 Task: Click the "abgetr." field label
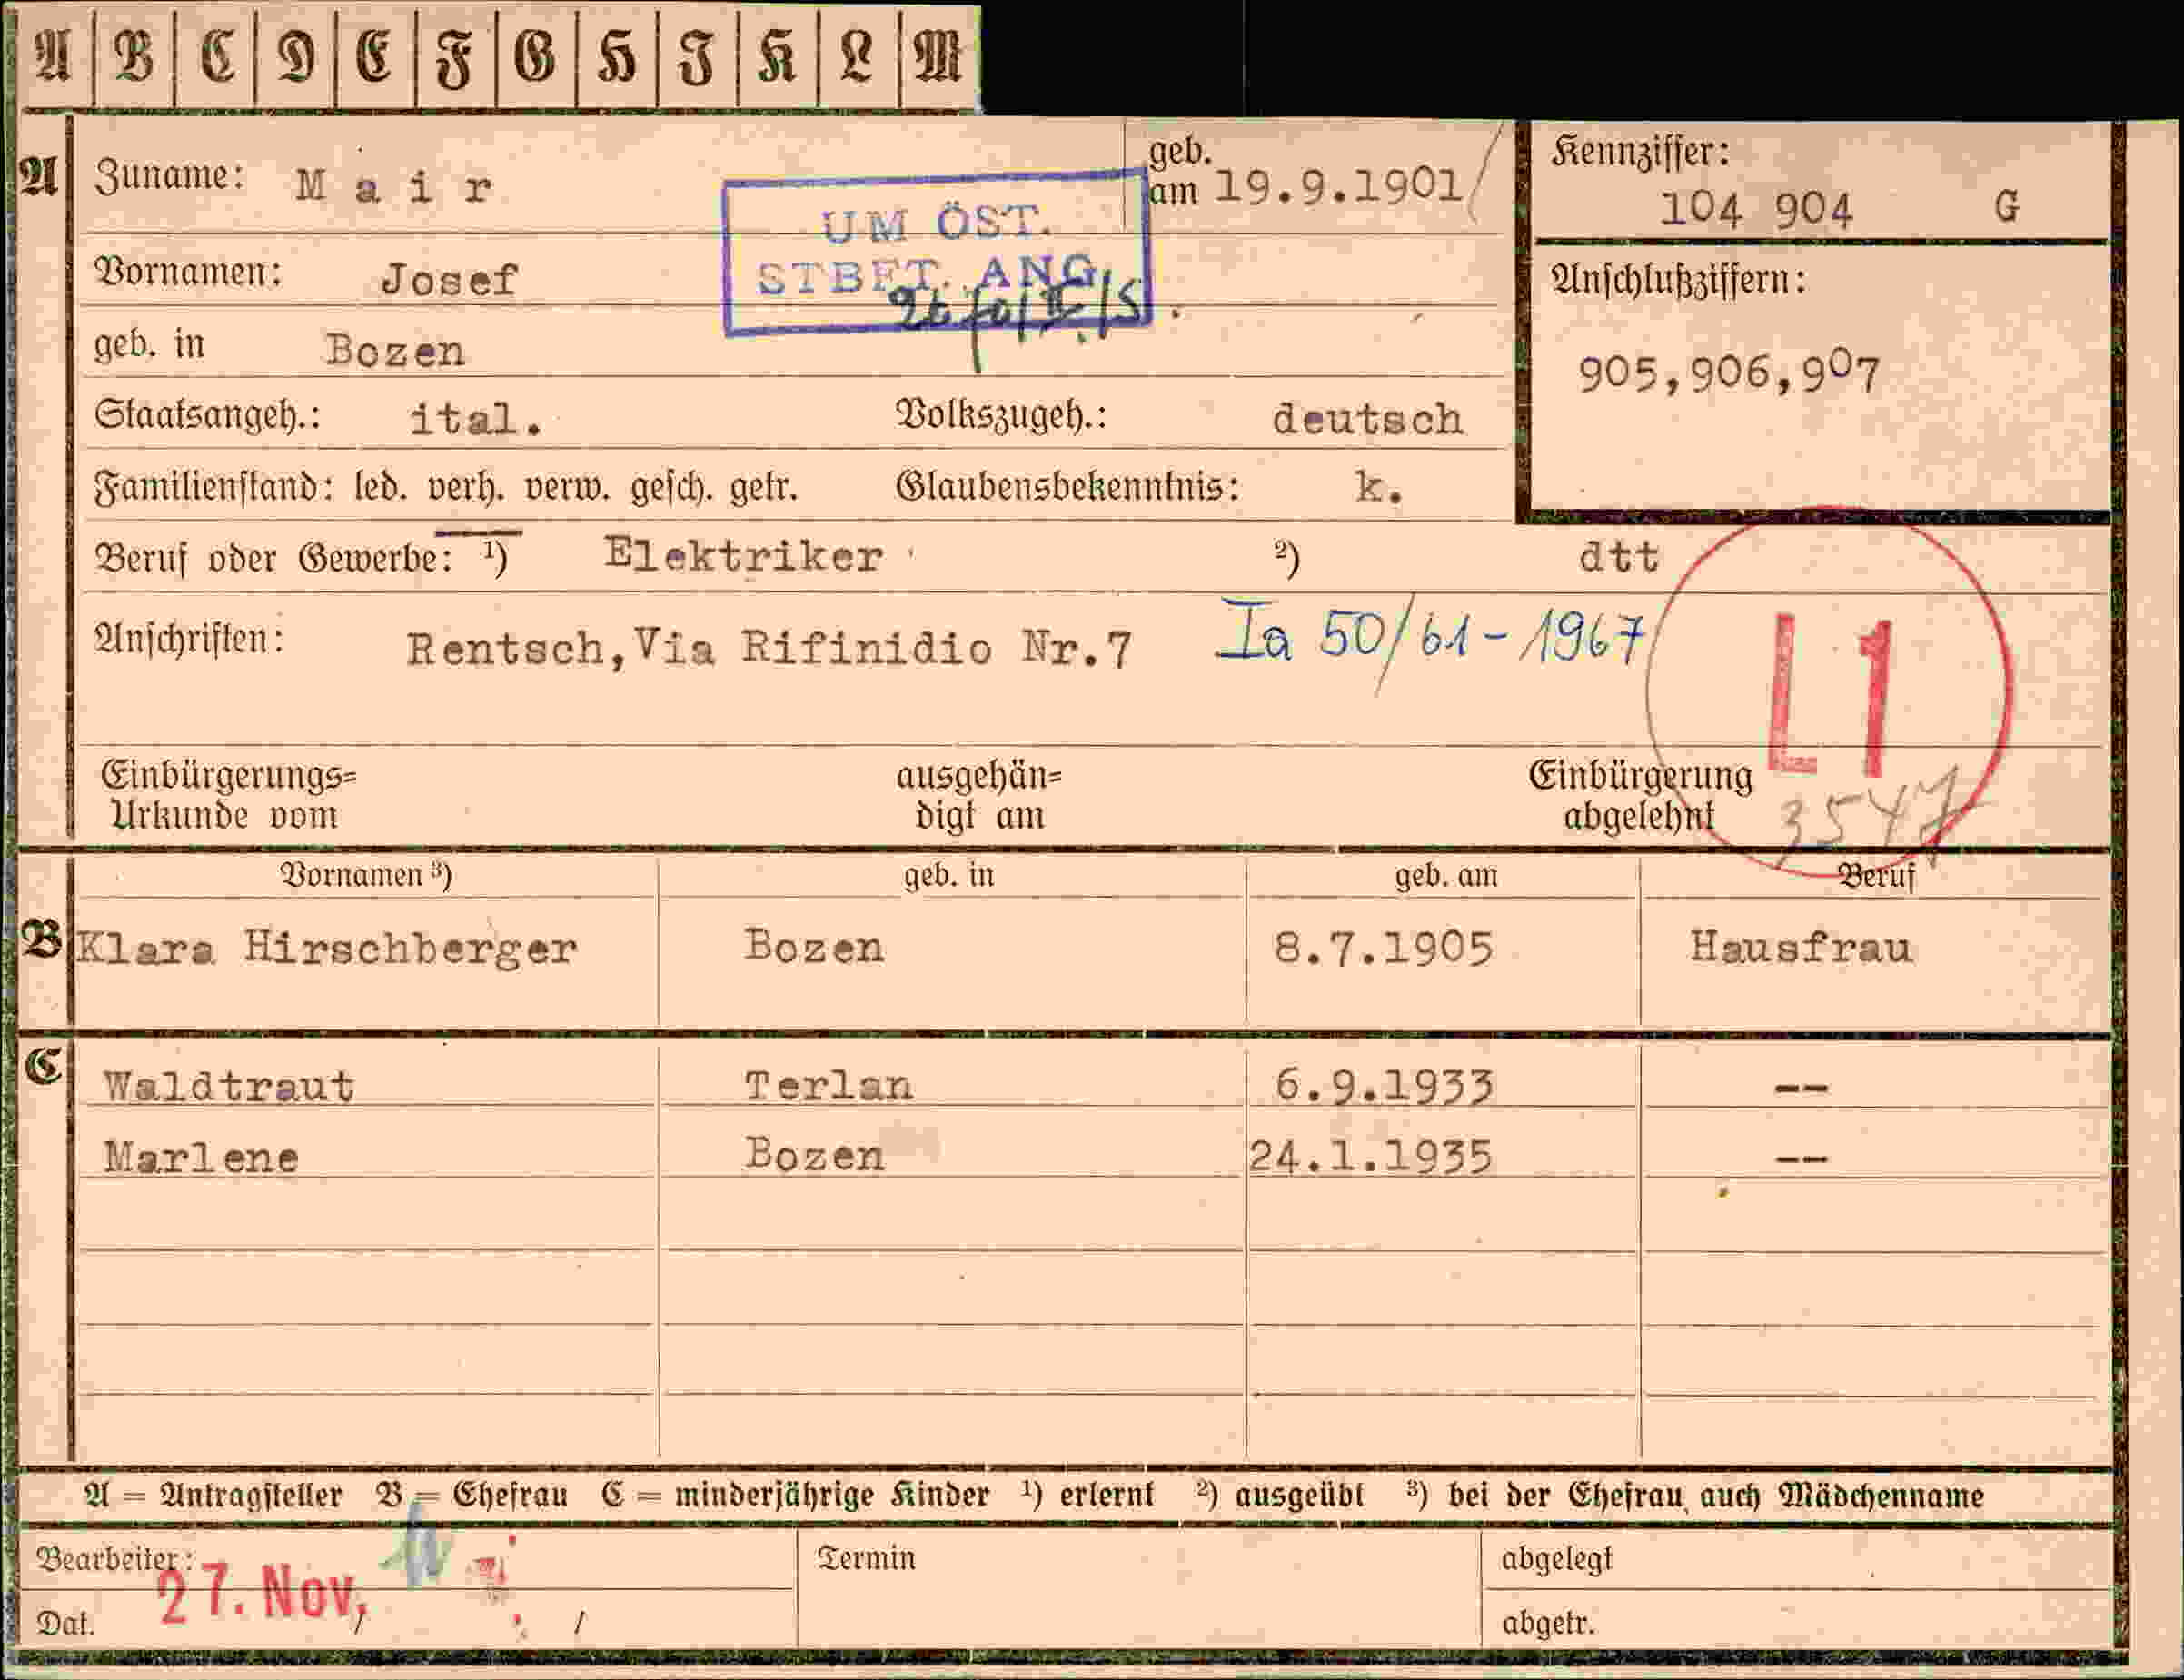coord(1548,1623)
